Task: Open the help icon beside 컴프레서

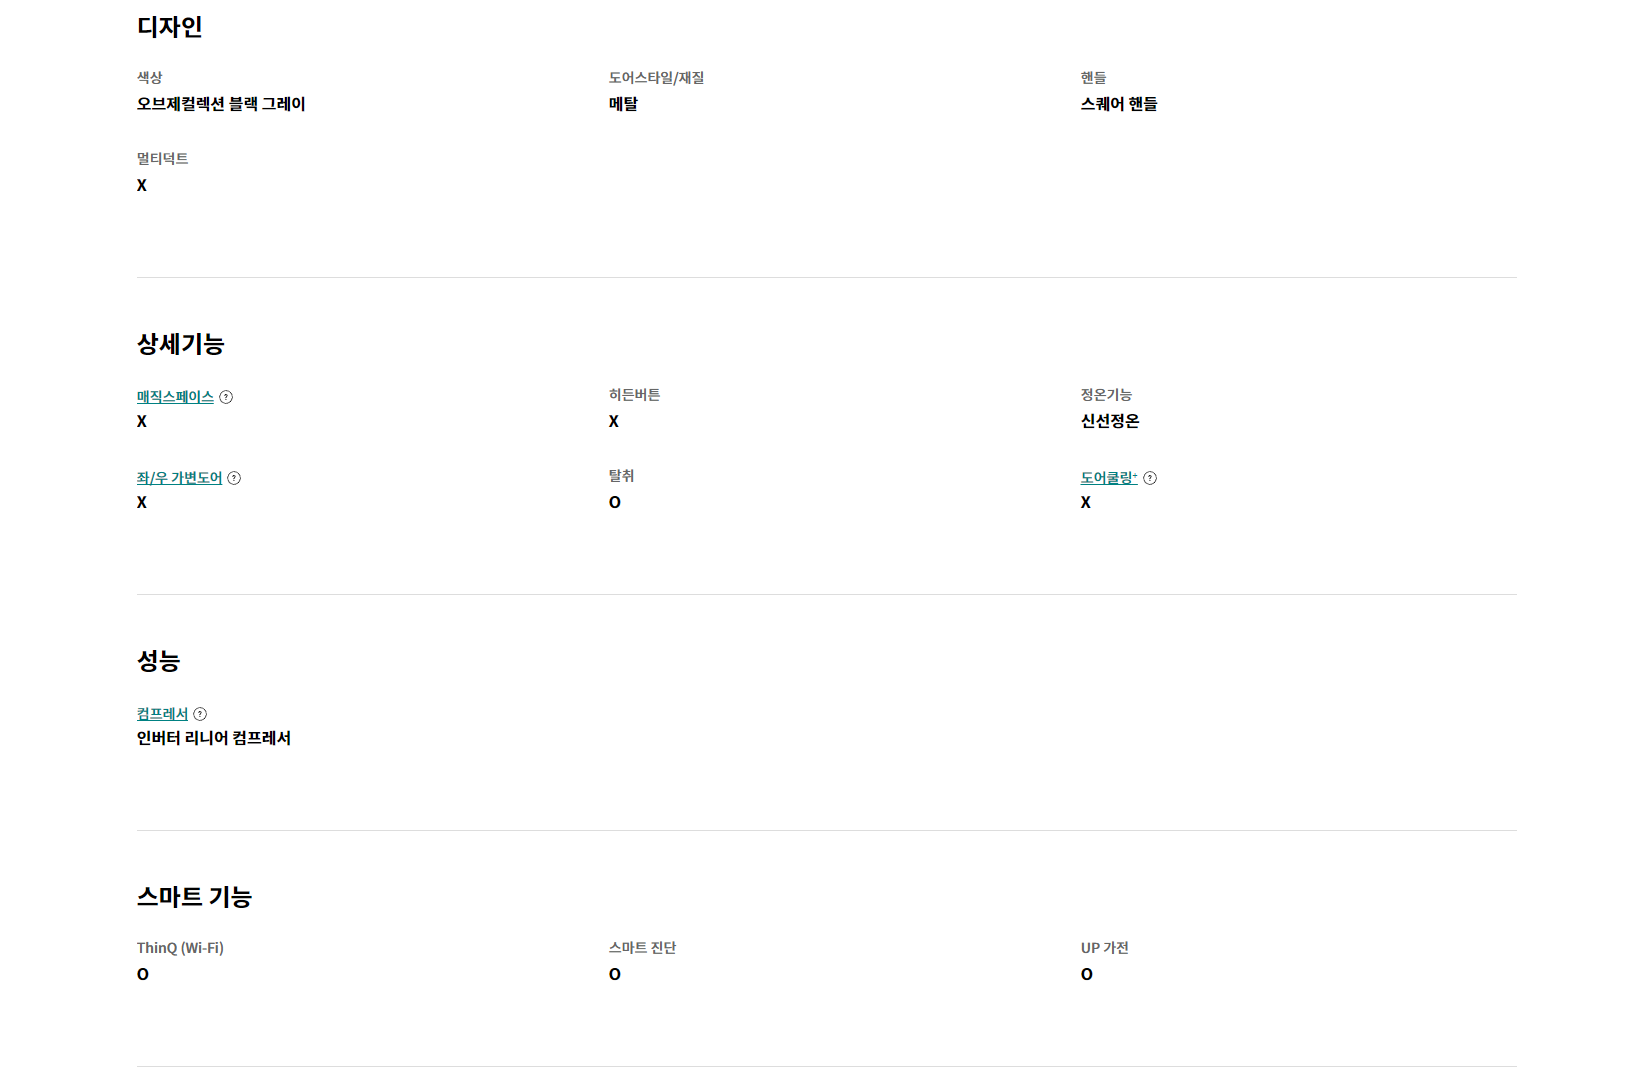Action: tap(200, 714)
